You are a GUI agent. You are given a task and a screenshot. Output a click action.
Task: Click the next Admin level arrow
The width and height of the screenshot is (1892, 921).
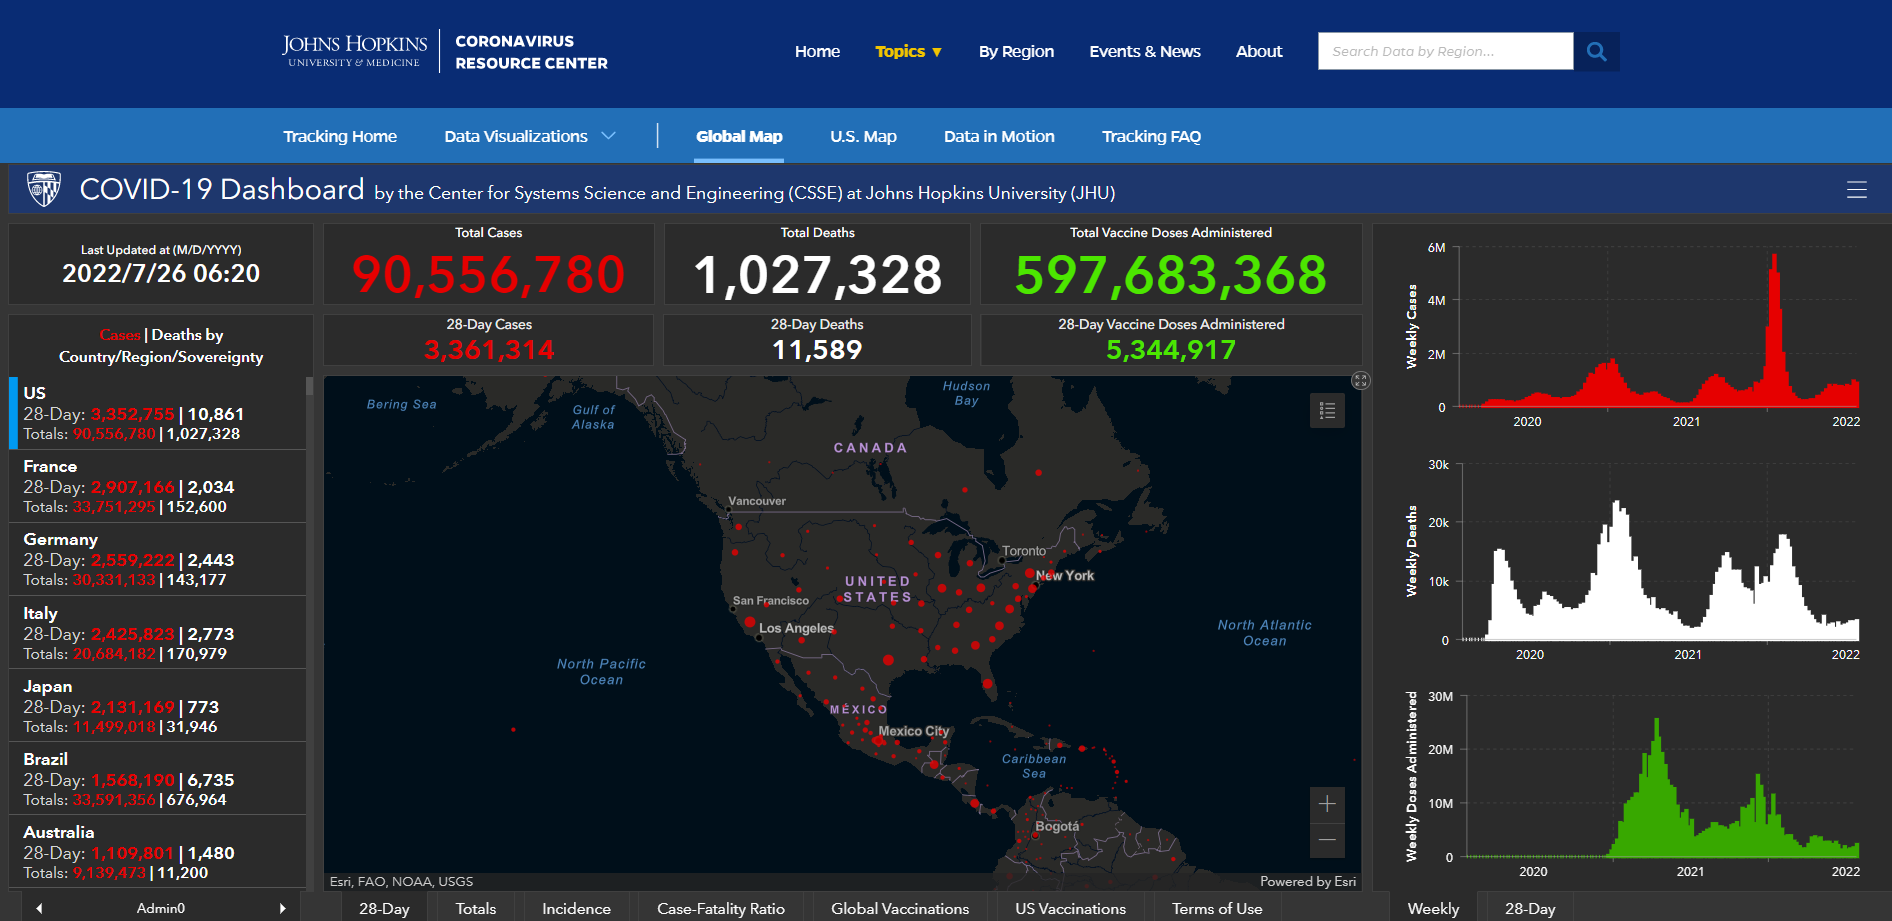(x=282, y=908)
